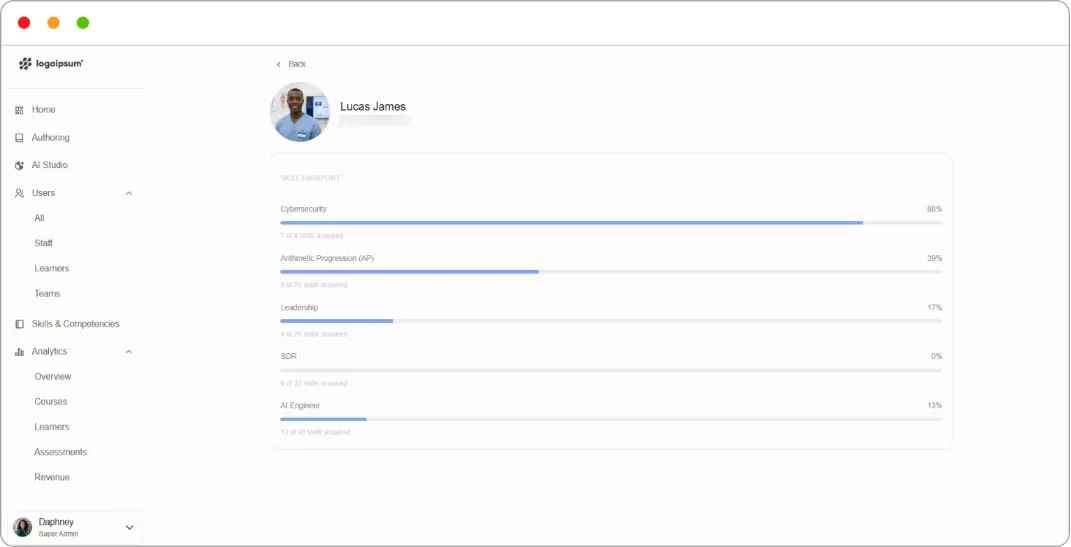Click the 88% value
Screen dimensions: 1071x547
click(934, 209)
